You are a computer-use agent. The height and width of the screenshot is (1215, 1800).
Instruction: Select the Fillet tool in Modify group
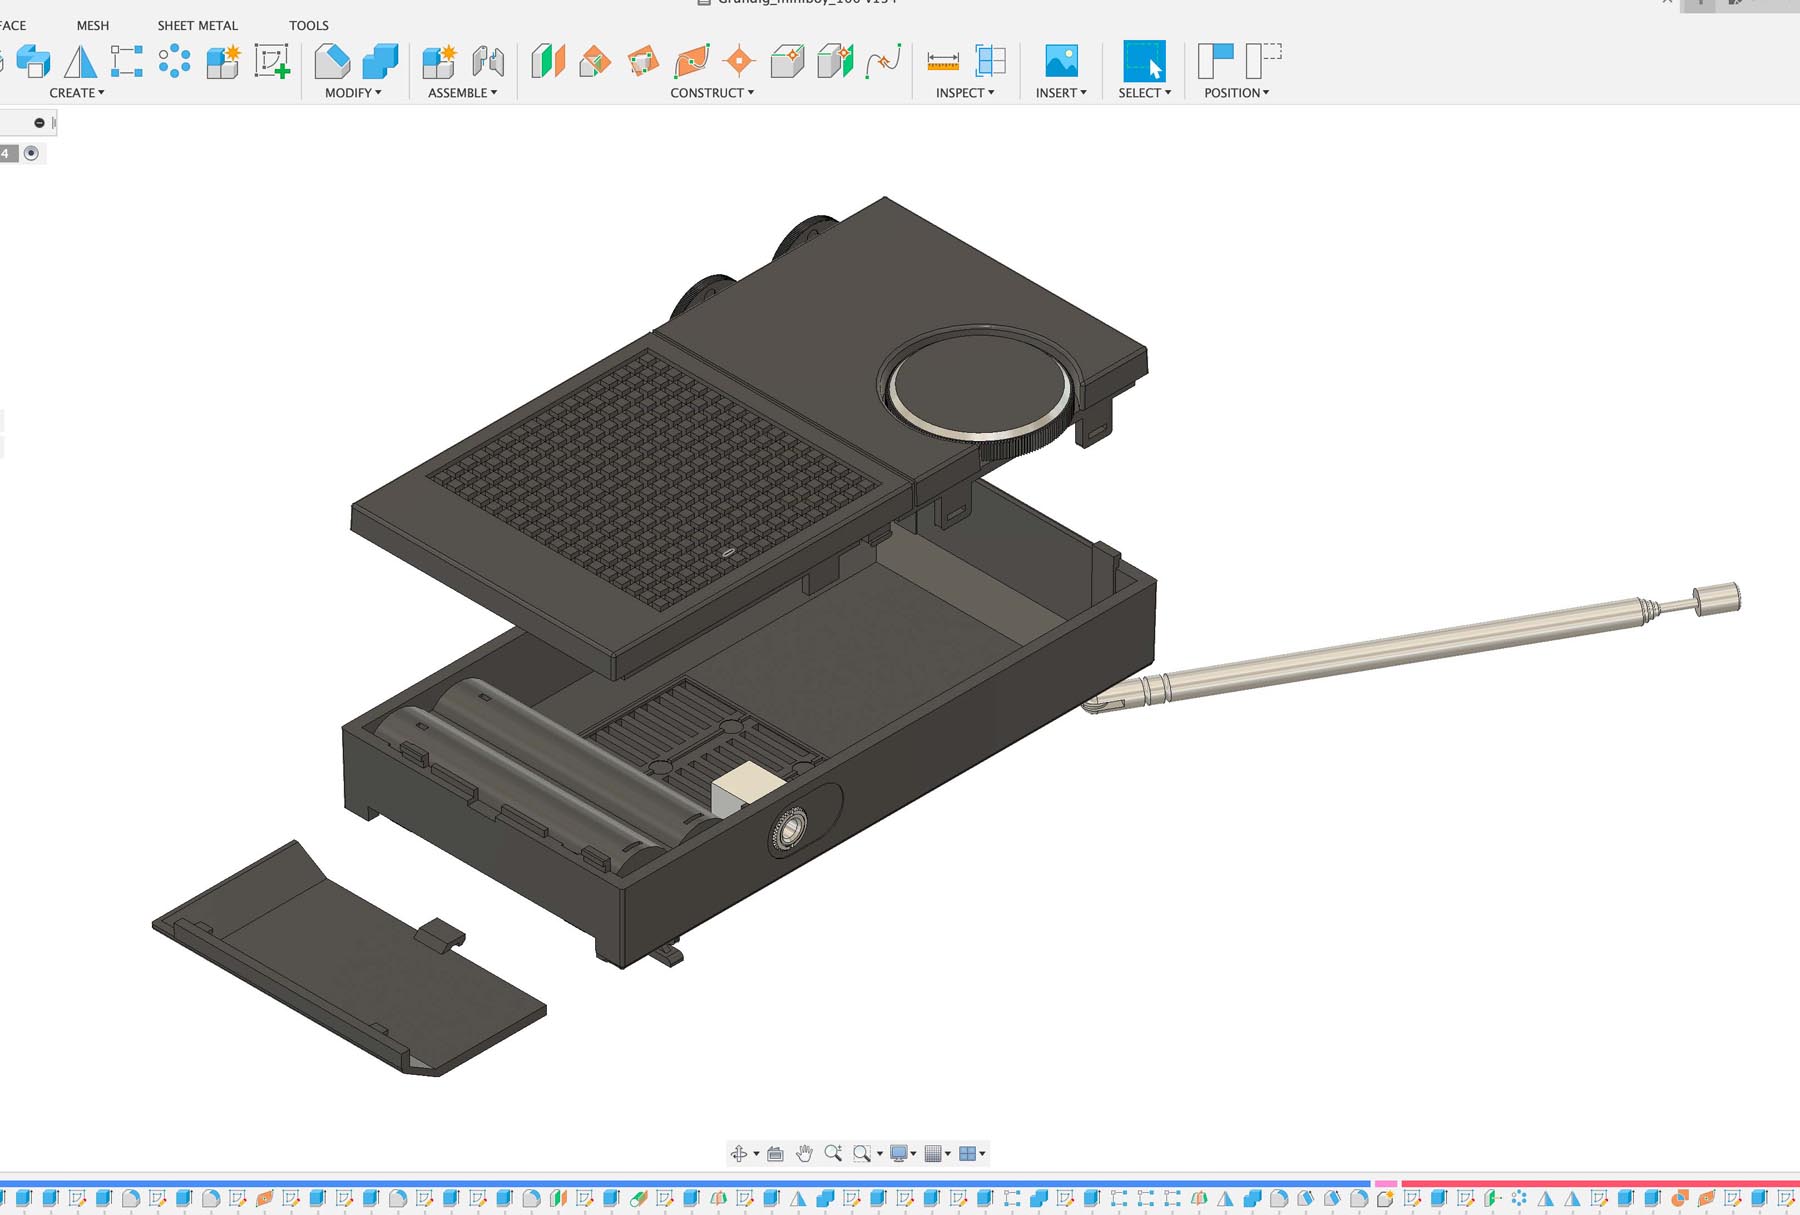tap(333, 62)
